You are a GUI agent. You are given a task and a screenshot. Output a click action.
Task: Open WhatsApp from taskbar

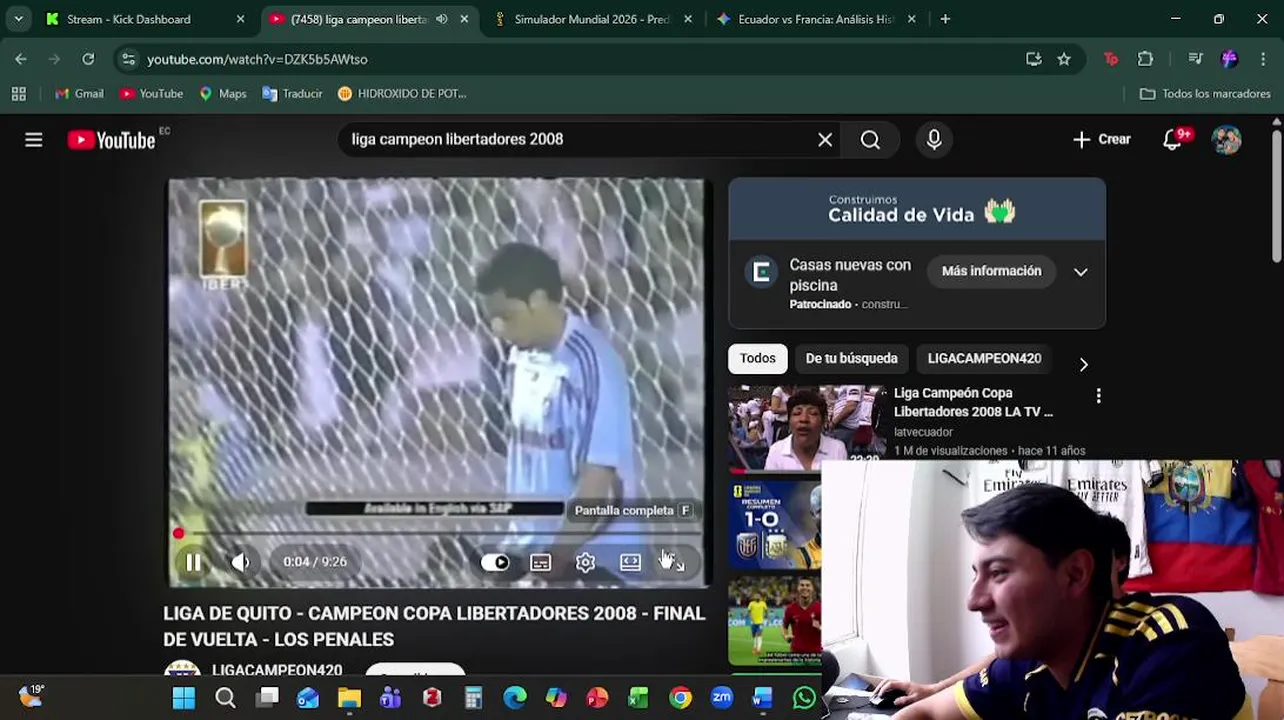tap(804, 698)
